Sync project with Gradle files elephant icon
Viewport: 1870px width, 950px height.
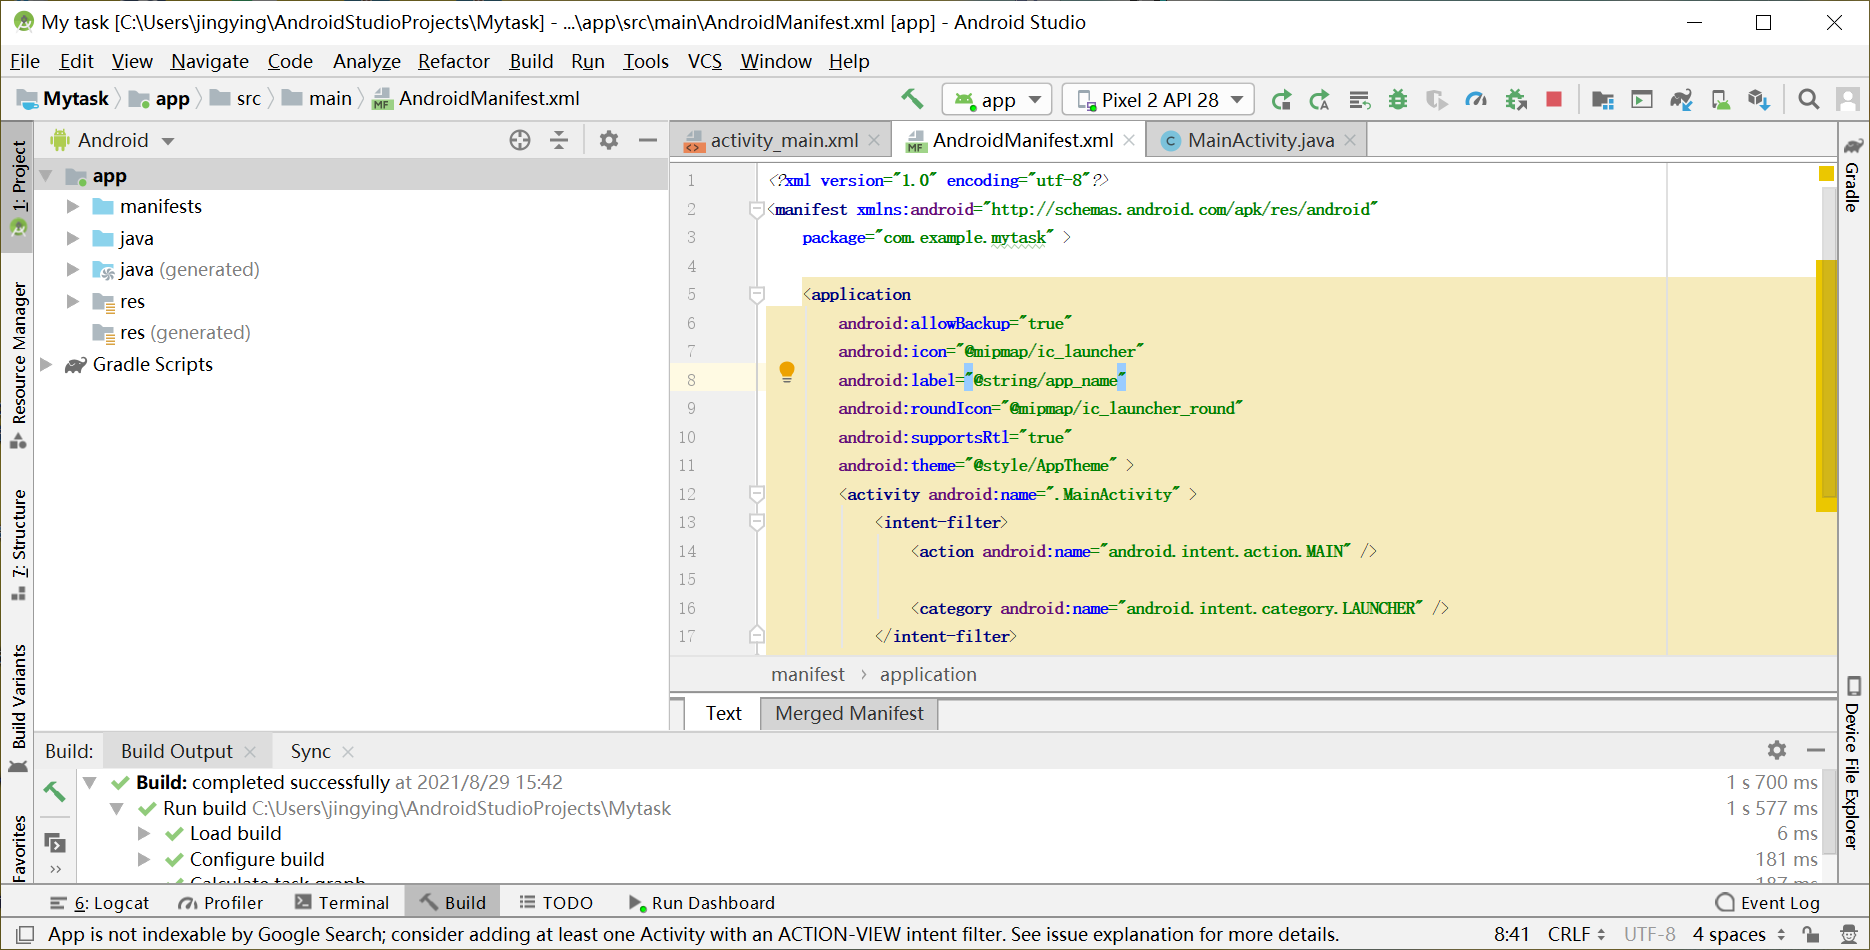1681,100
